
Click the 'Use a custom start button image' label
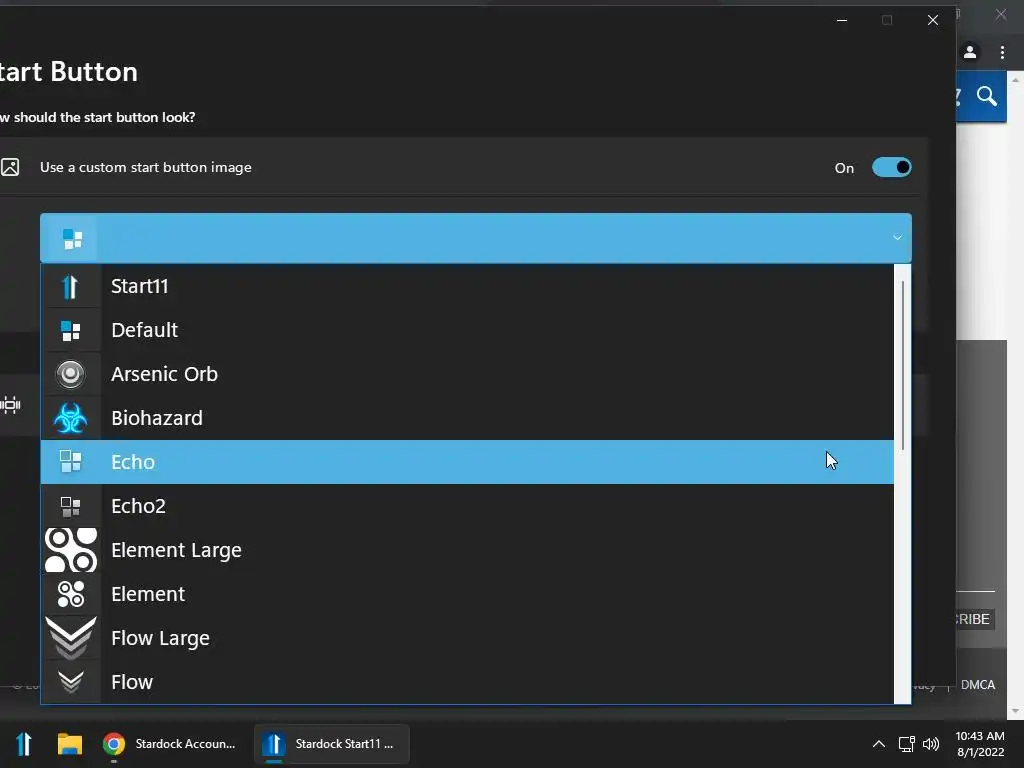pos(146,167)
